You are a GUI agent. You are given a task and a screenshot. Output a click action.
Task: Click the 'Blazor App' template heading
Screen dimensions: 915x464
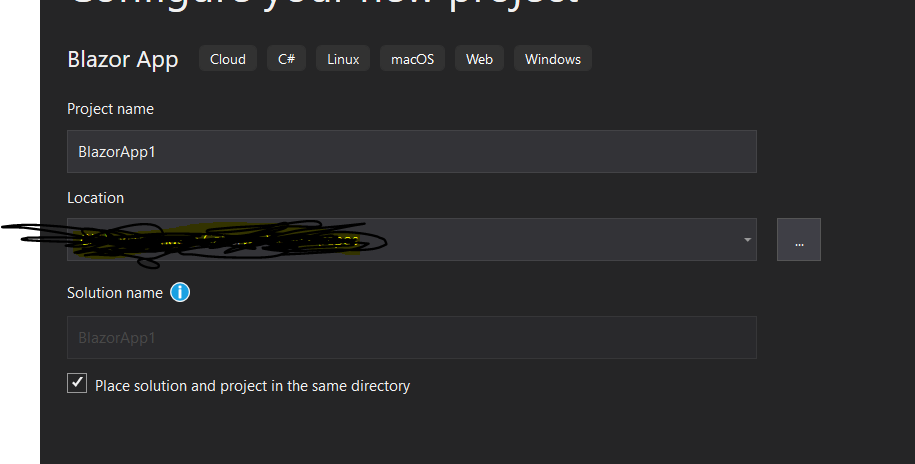pos(123,60)
